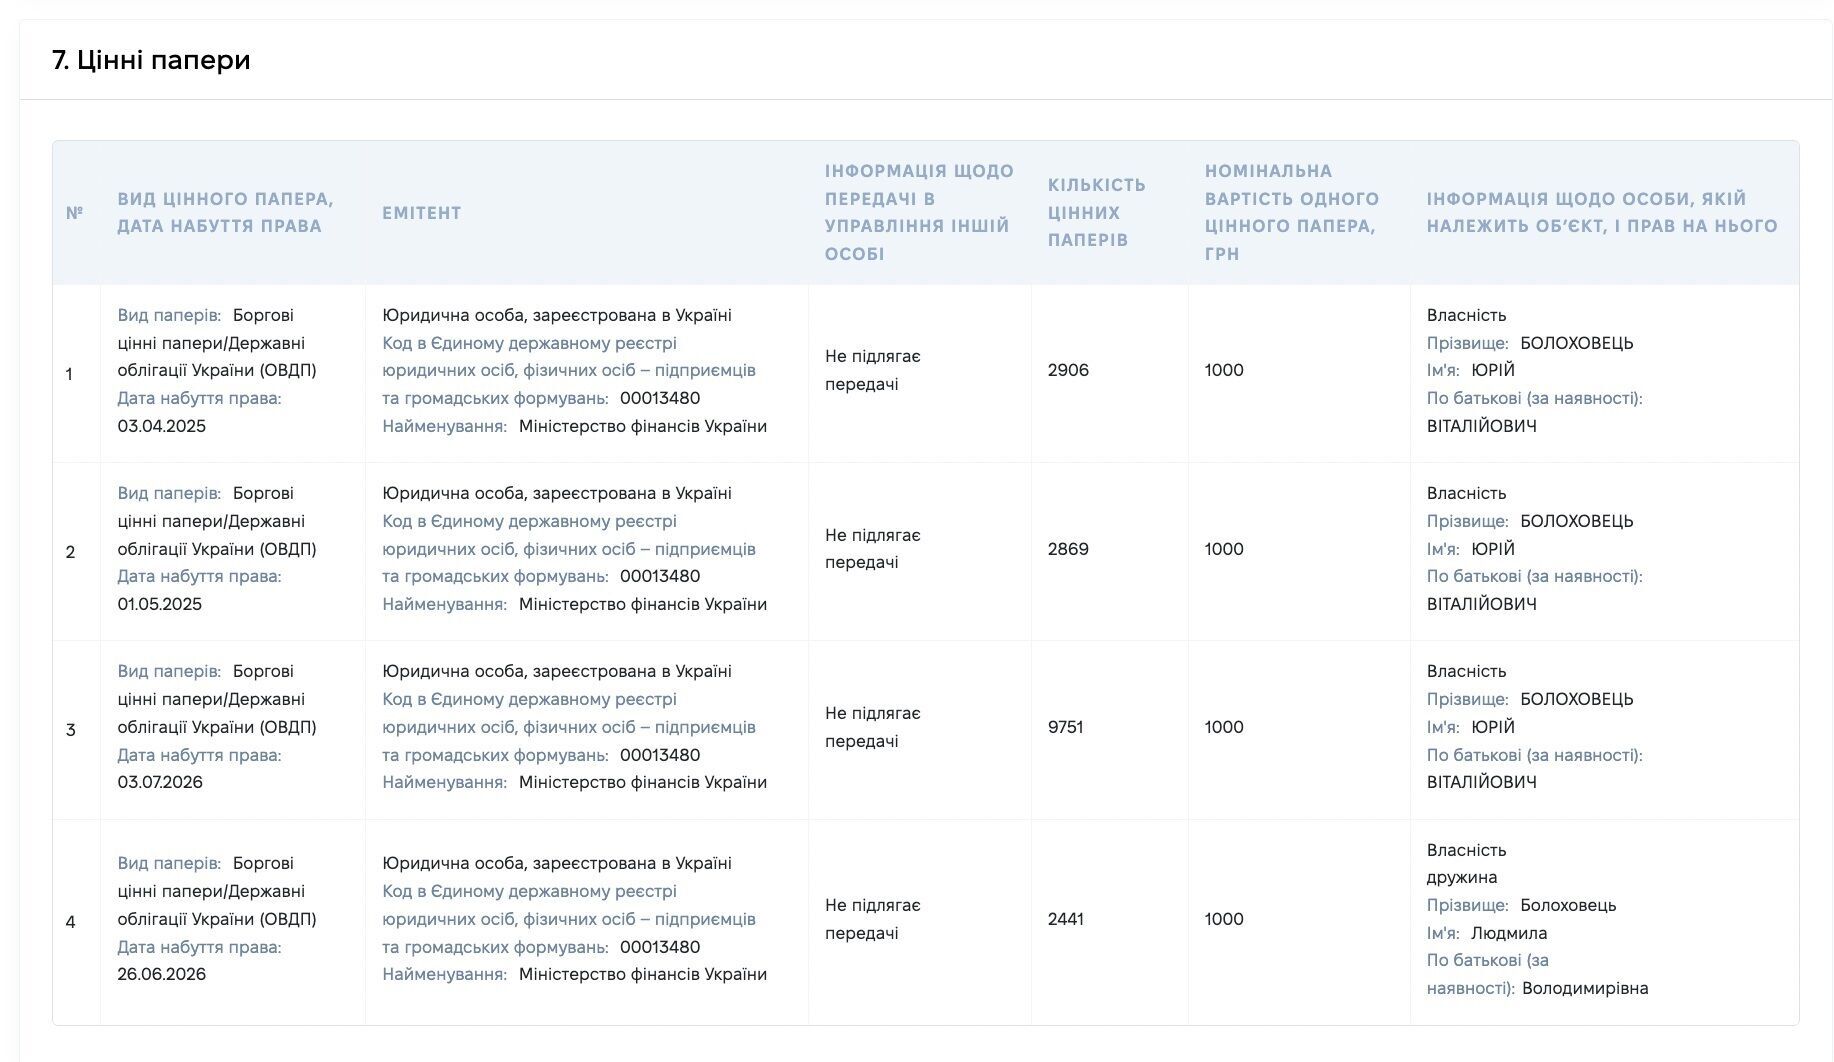Click the securities quantity 9751
The width and height of the screenshot is (1834, 1062).
(1066, 727)
